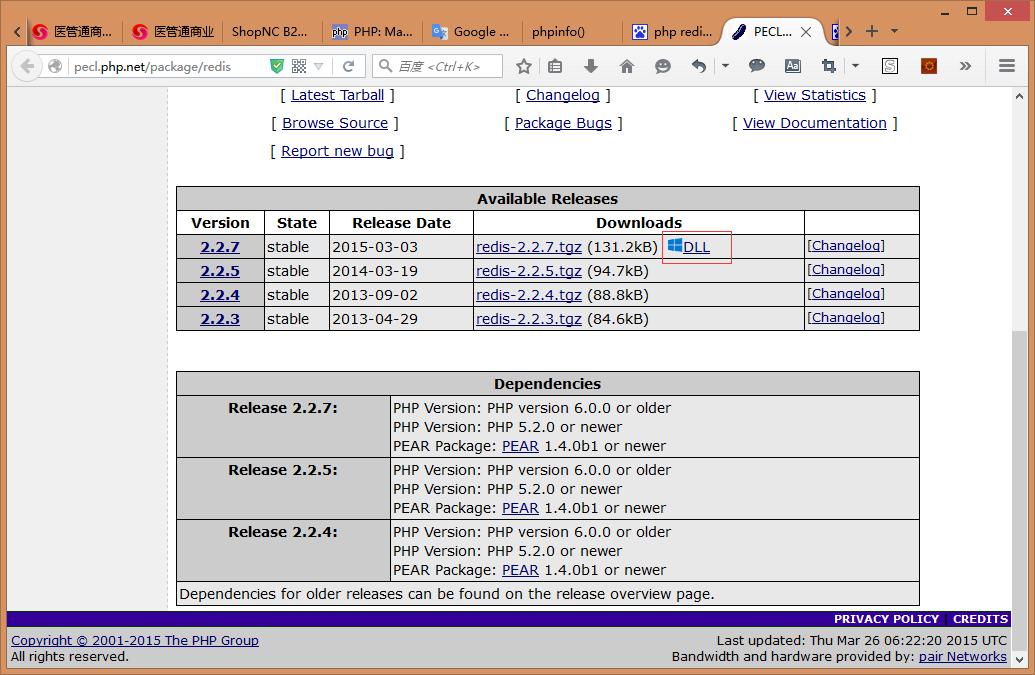Open the View Documentation link

814,123
